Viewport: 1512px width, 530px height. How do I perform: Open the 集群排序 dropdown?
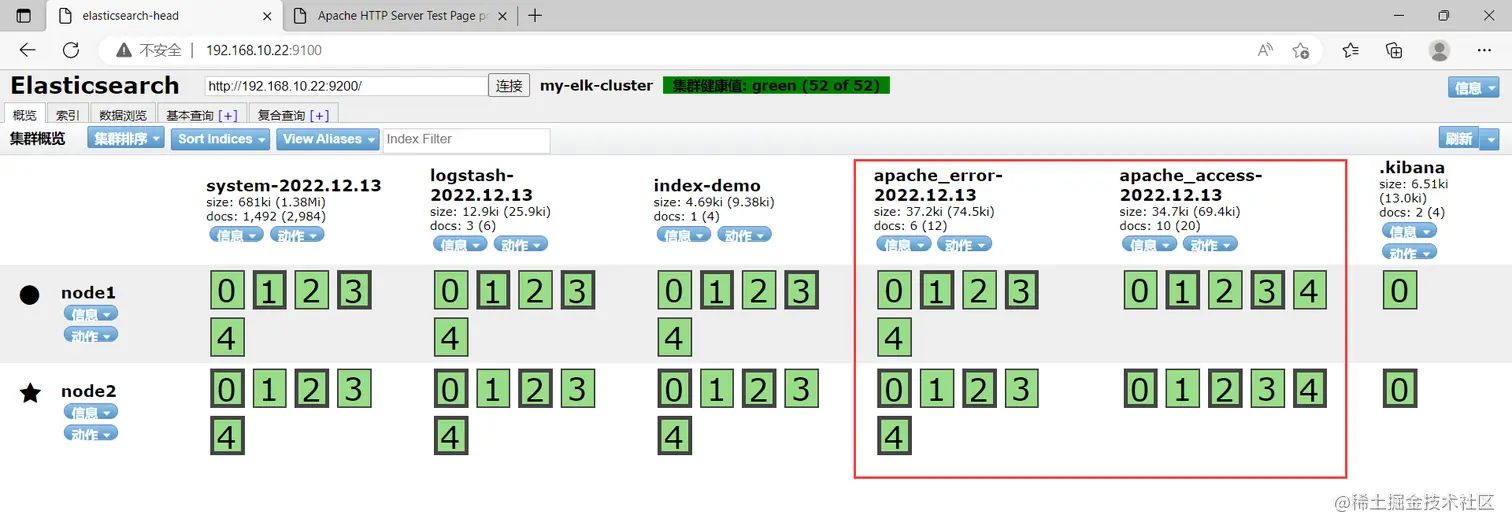pos(125,139)
